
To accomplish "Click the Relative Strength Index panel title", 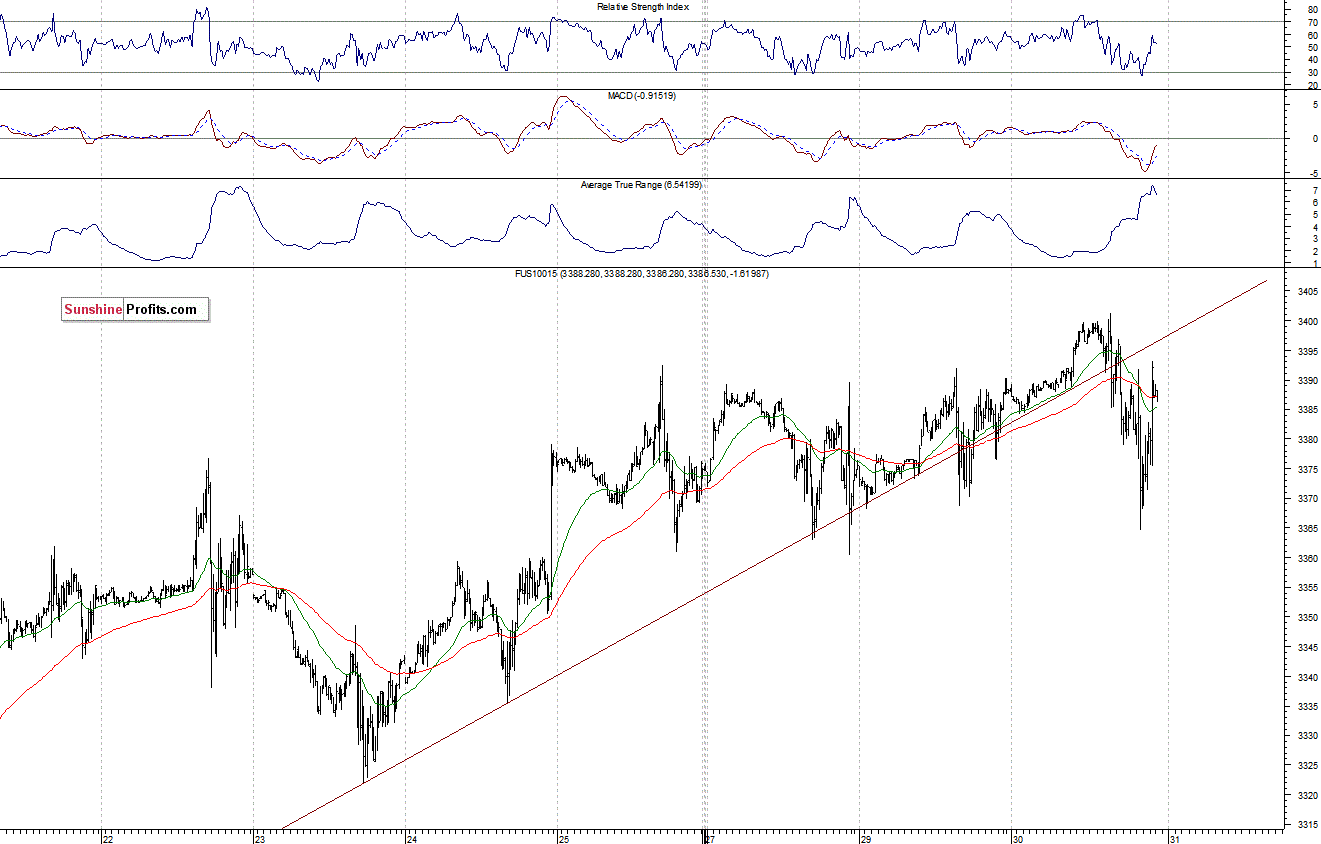I will coord(644,7).
